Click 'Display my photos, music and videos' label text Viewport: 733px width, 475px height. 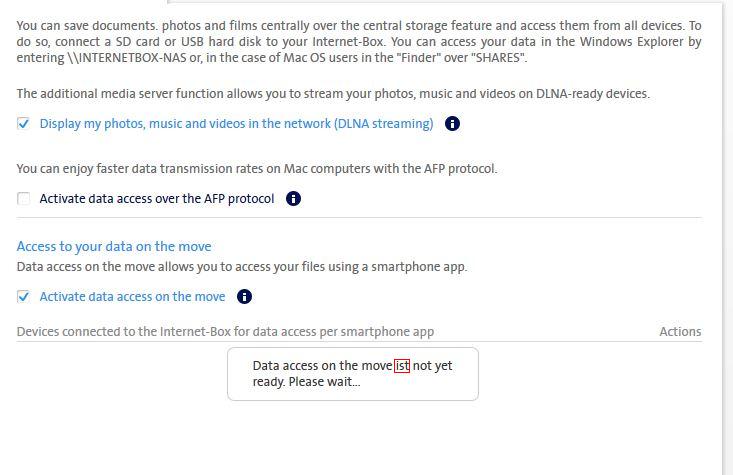[236, 124]
